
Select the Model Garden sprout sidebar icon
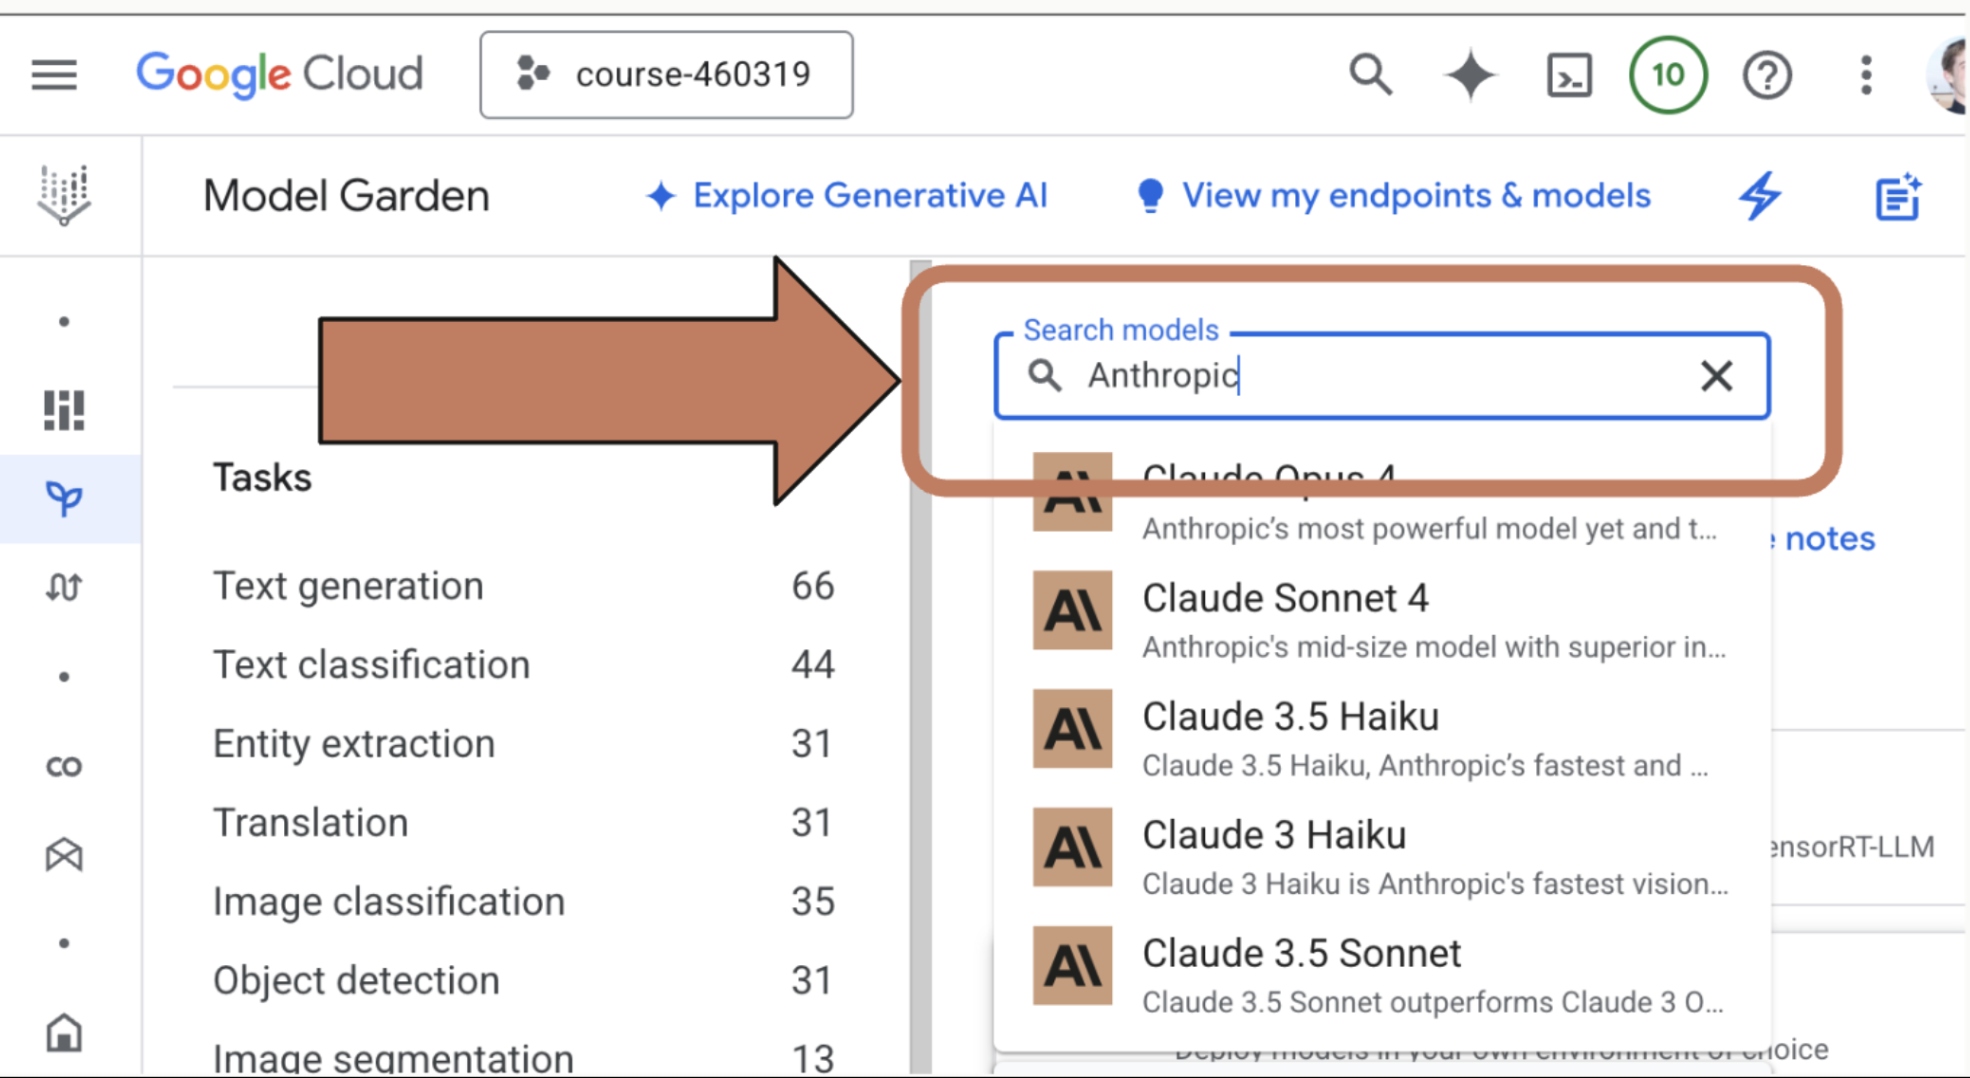point(64,498)
